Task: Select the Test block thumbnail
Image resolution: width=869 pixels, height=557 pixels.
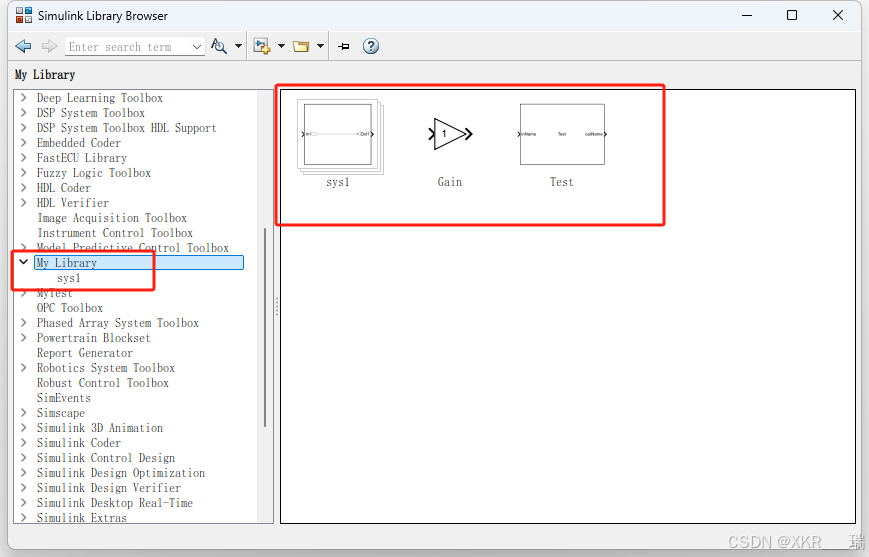Action: click(562, 134)
